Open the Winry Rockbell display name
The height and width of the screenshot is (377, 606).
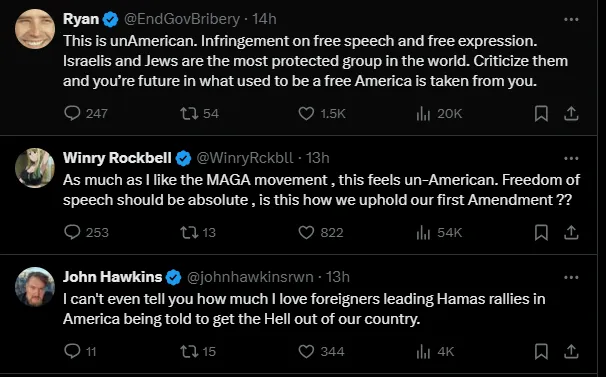[117, 158]
